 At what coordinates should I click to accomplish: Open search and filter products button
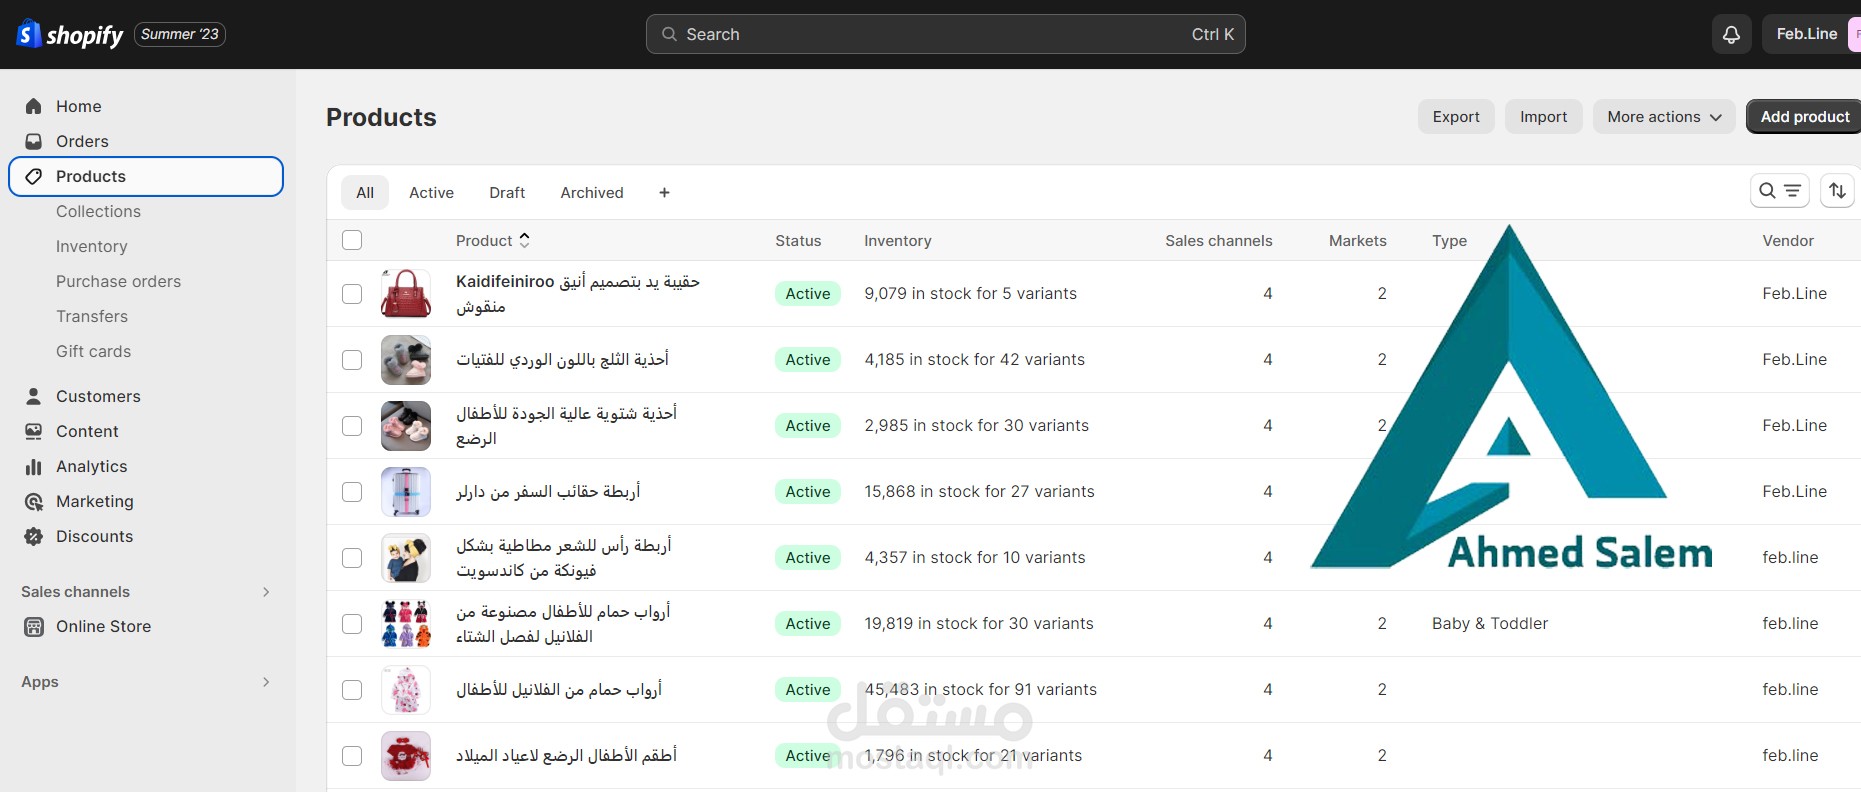point(1779,190)
